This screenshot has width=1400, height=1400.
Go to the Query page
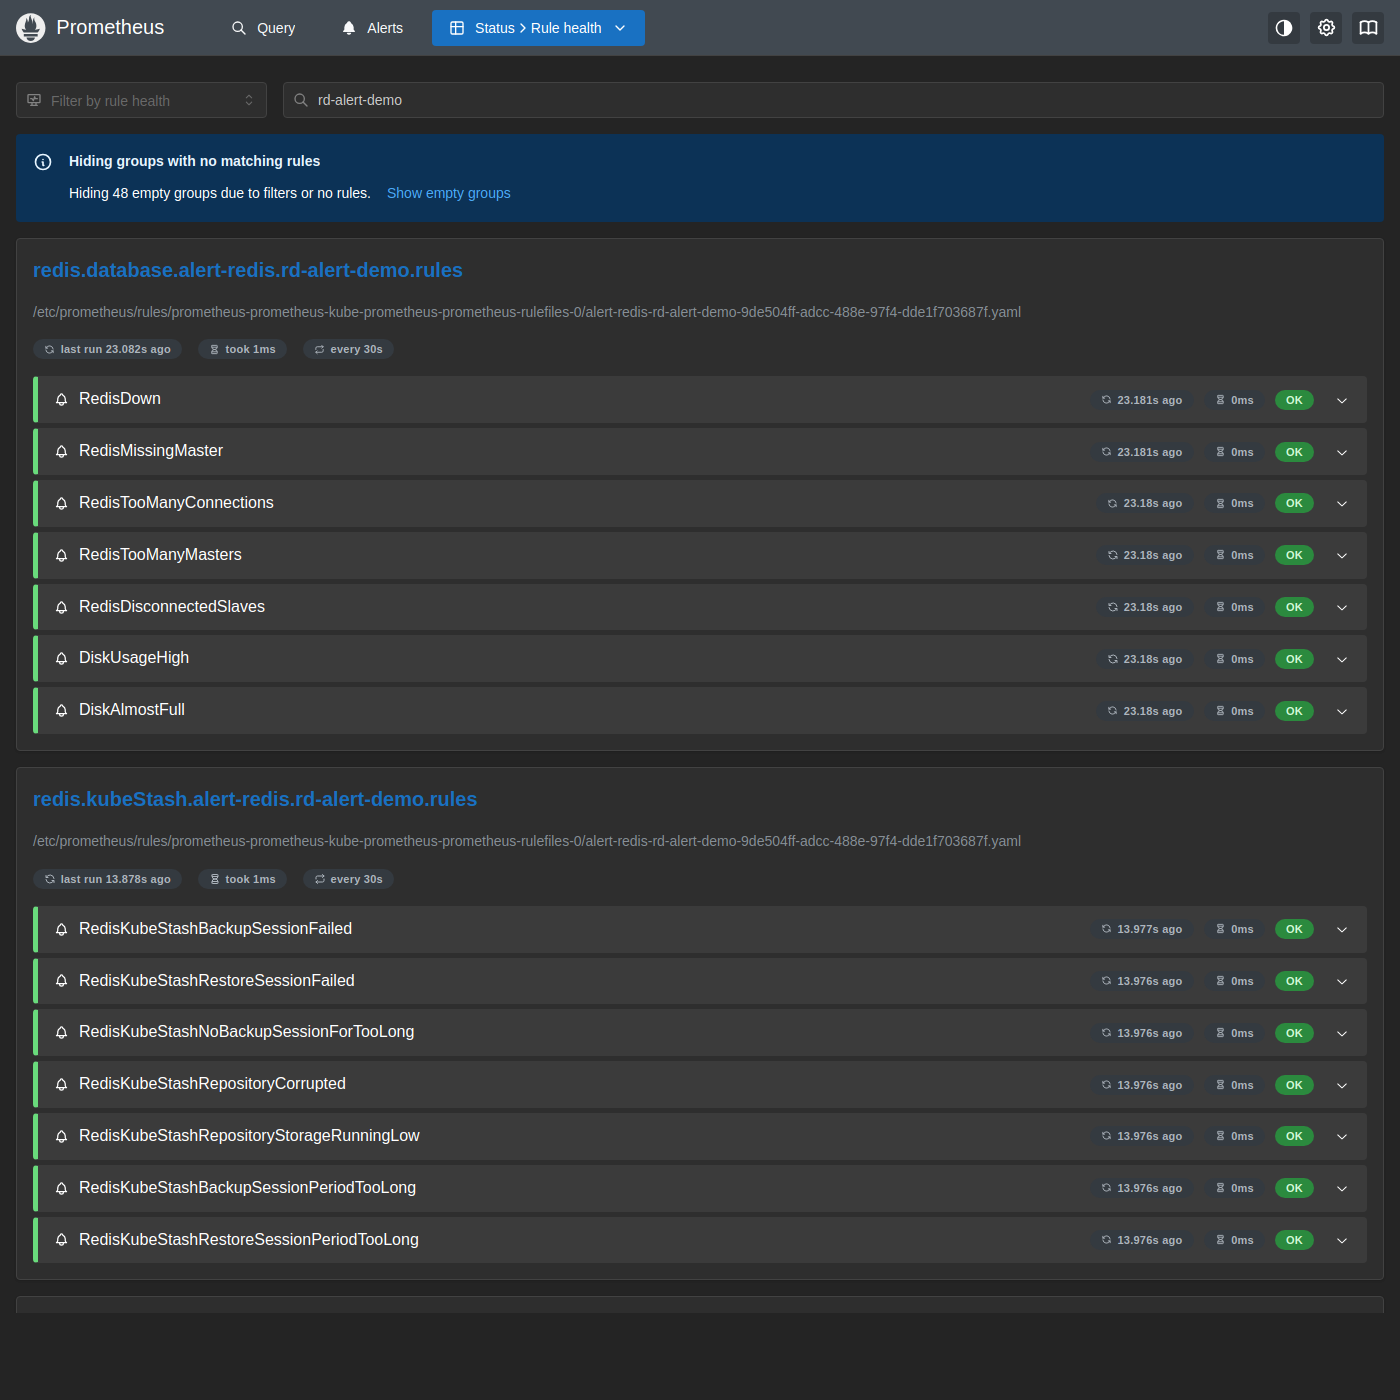pyautogui.click(x=263, y=28)
